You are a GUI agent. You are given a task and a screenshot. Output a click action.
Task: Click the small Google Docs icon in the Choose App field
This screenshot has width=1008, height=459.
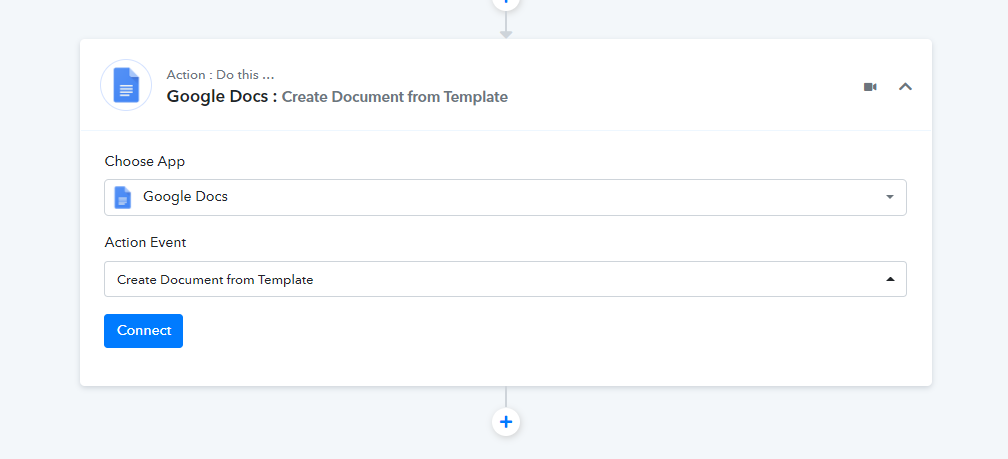click(x=123, y=197)
